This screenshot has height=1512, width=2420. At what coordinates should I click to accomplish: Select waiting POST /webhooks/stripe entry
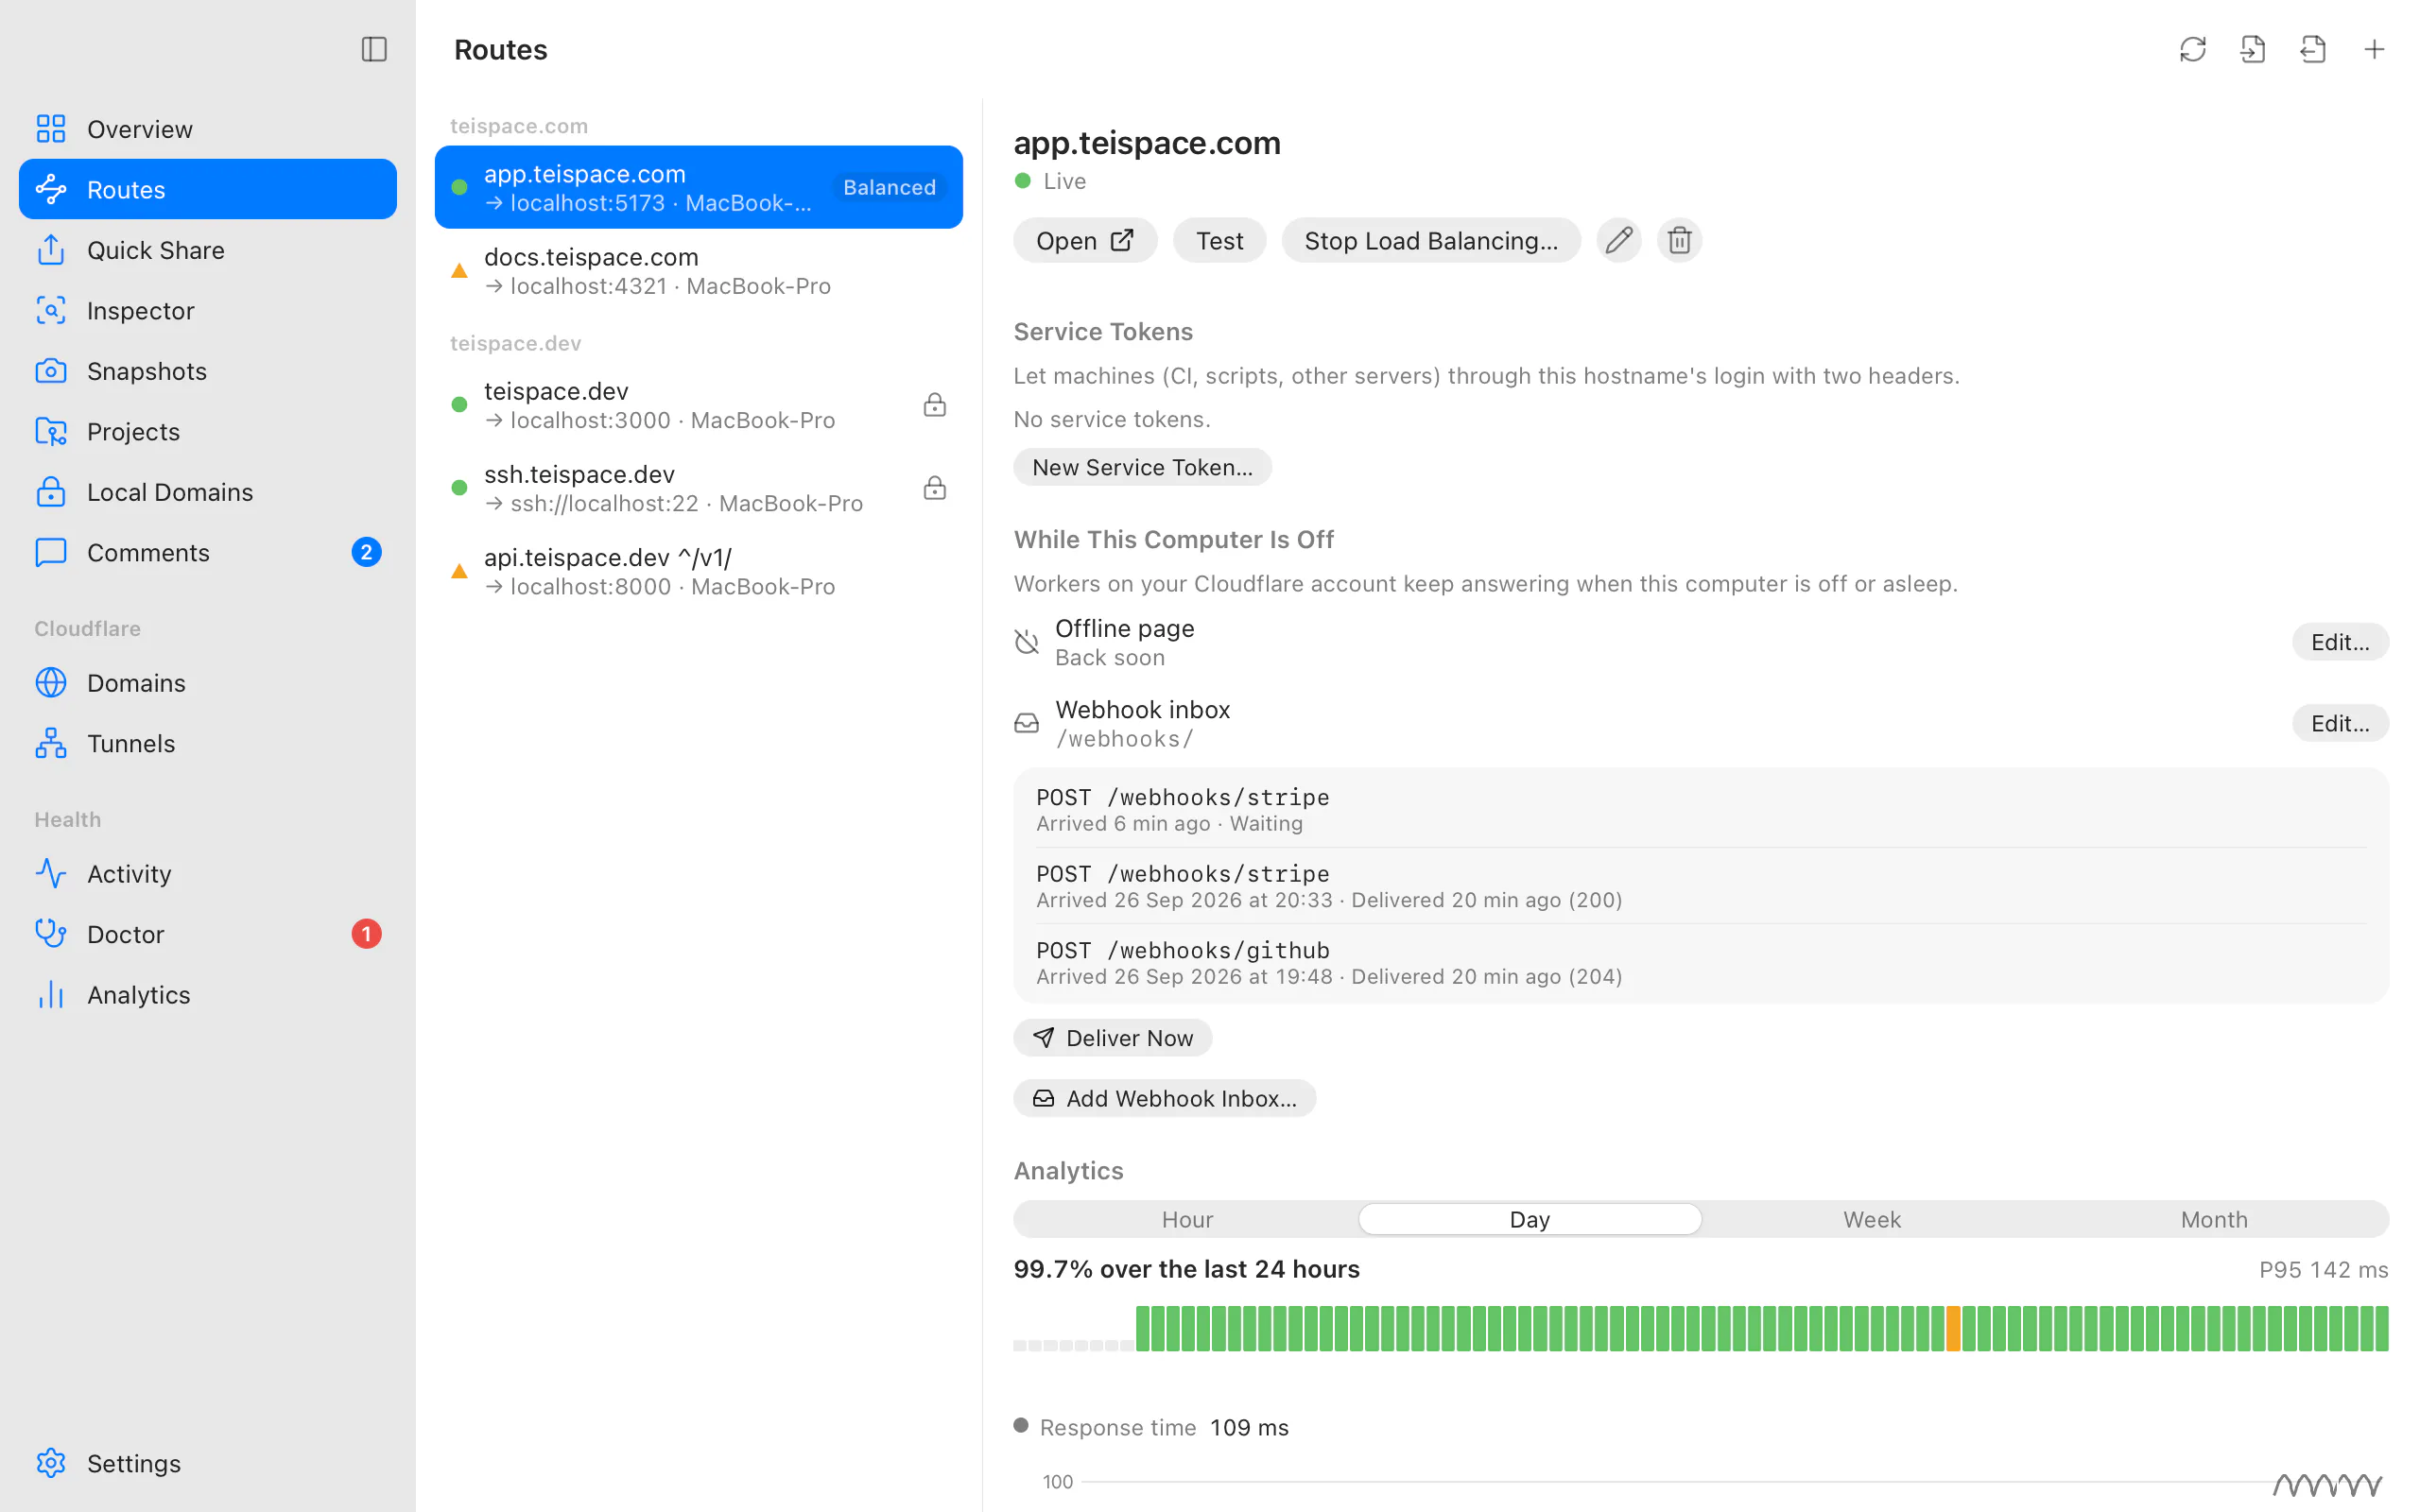coord(1701,809)
